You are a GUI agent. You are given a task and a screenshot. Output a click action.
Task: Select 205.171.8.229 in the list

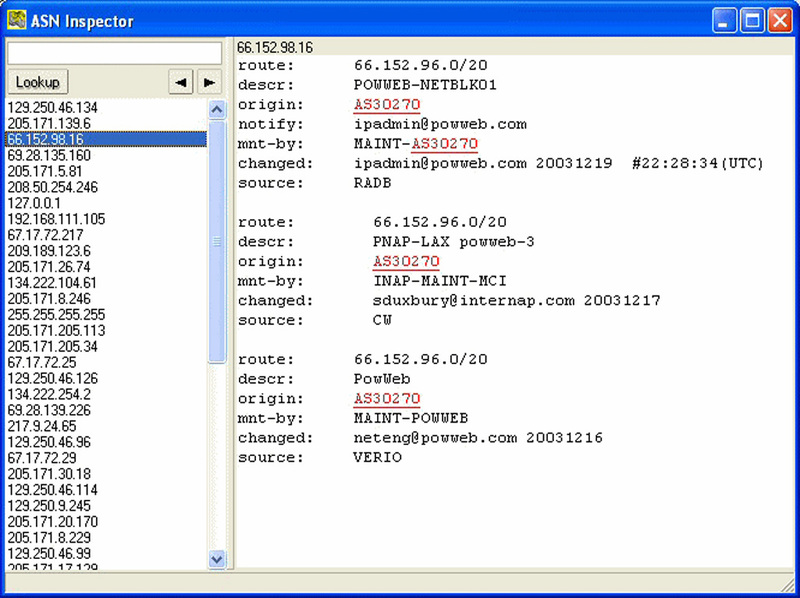(x=106, y=538)
